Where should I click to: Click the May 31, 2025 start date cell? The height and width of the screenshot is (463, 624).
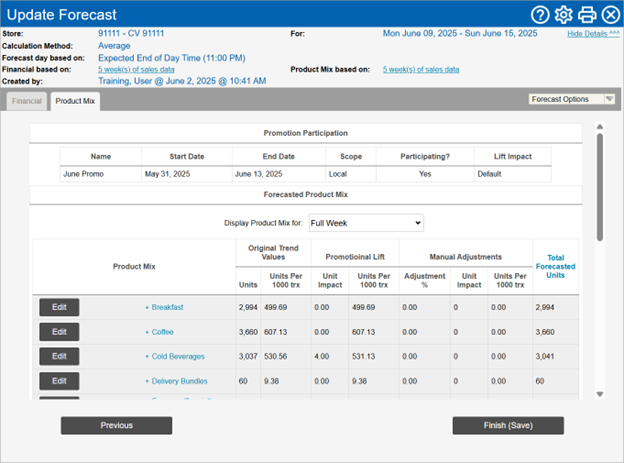[x=187, y=174]
